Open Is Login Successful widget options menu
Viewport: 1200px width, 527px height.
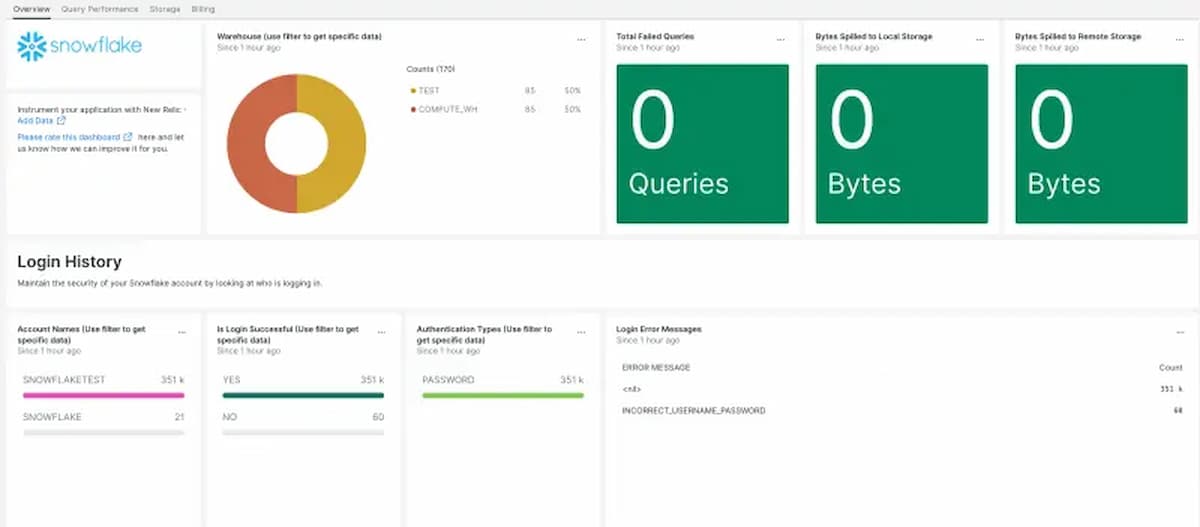pos(381,332)
